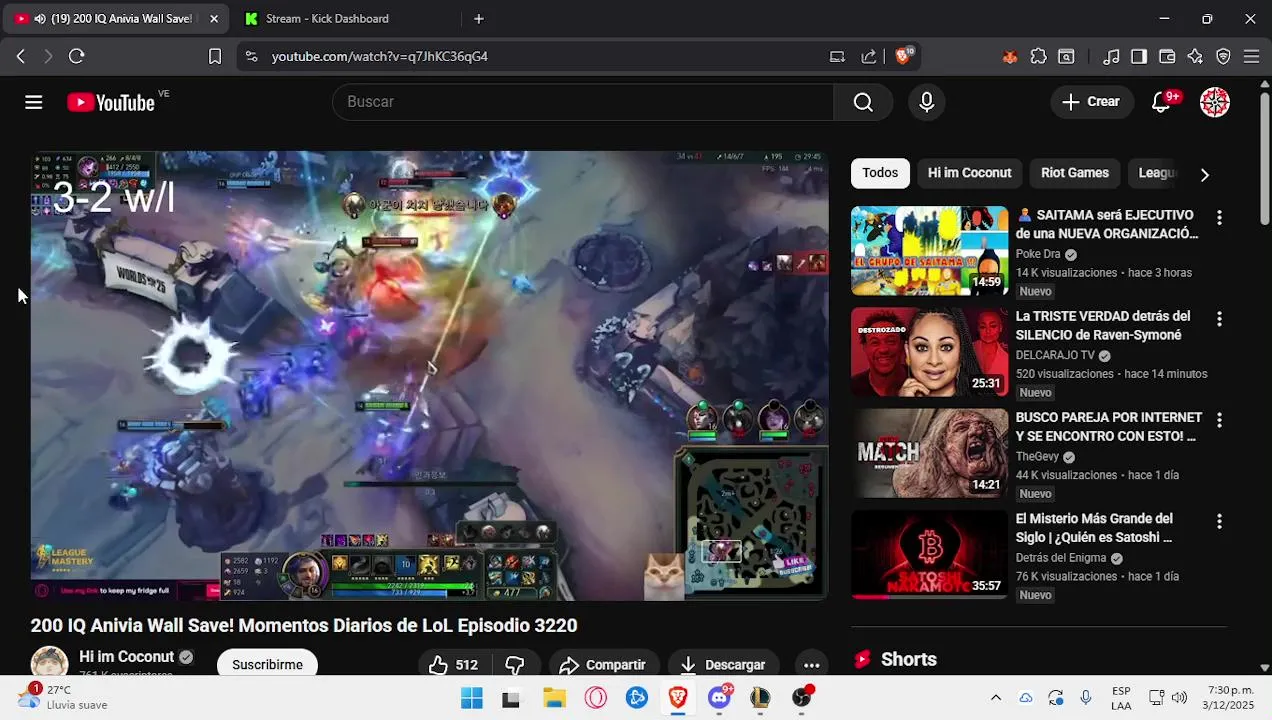Viewport: 1272px width, 720px height.
Task: Open more actions for SAITAMA video
Action: point(1219,218)
